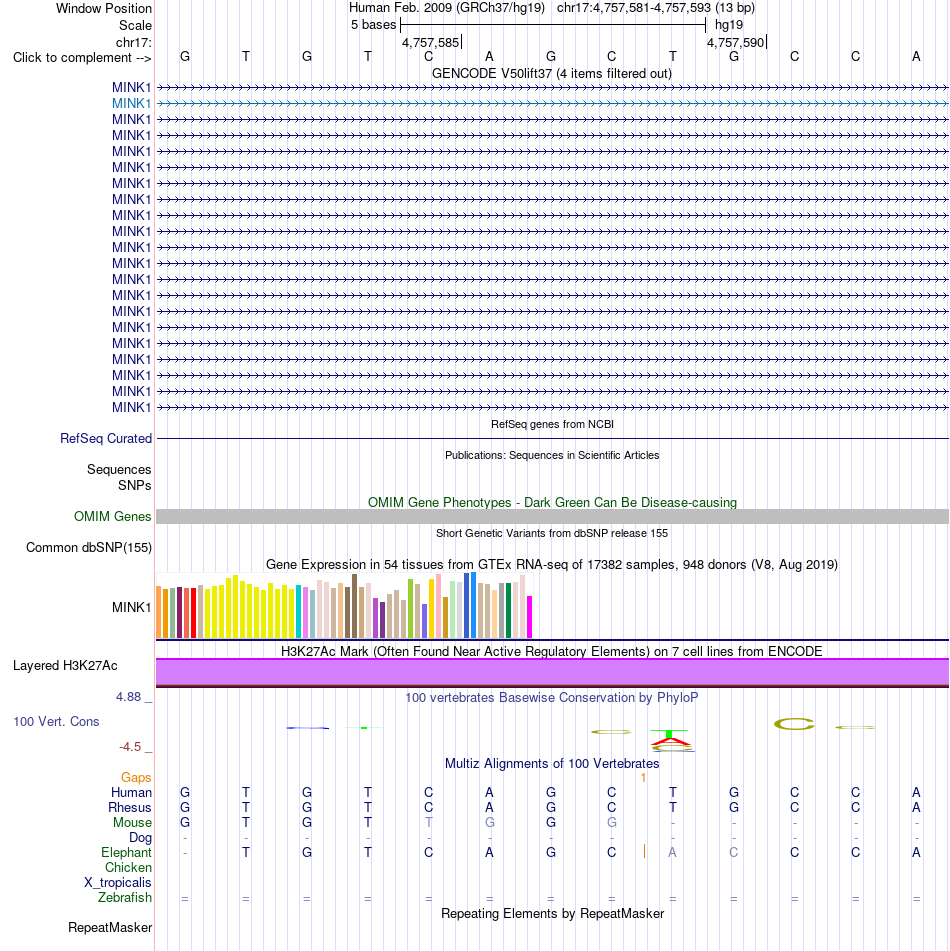Click 'RefSeq genes from NCBI' track title
Image resolution: width=950 pixels, height=951 pixels.
coord(552,424)
